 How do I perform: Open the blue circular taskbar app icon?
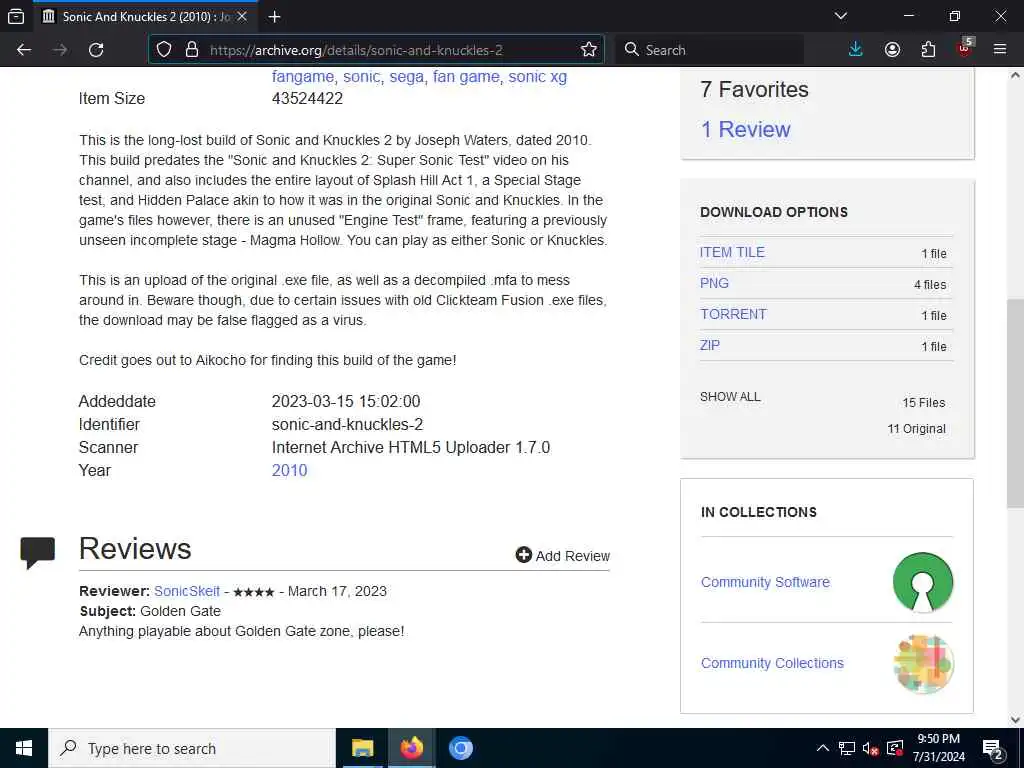coord(460,748)
